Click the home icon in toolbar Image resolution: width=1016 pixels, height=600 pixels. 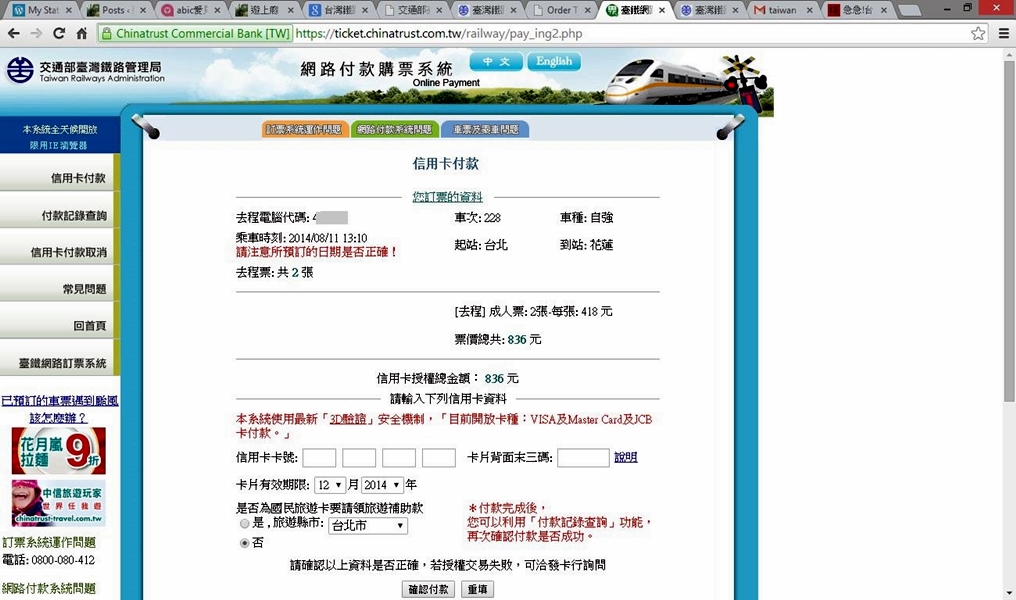(82, 33)
